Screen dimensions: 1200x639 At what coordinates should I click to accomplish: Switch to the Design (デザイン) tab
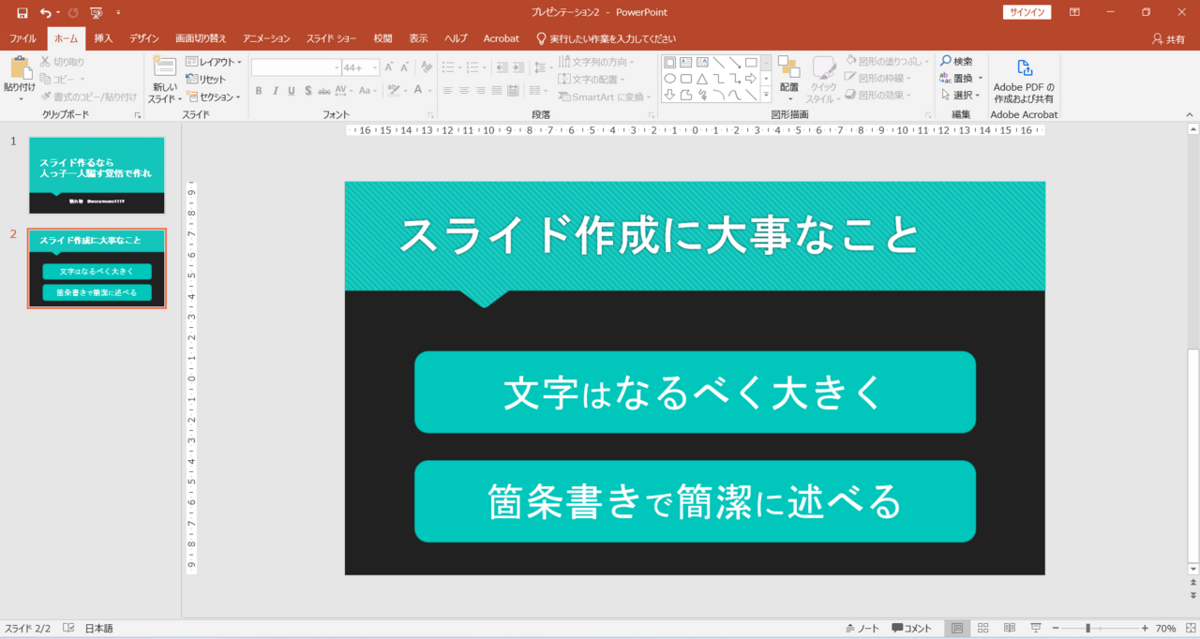146,38
